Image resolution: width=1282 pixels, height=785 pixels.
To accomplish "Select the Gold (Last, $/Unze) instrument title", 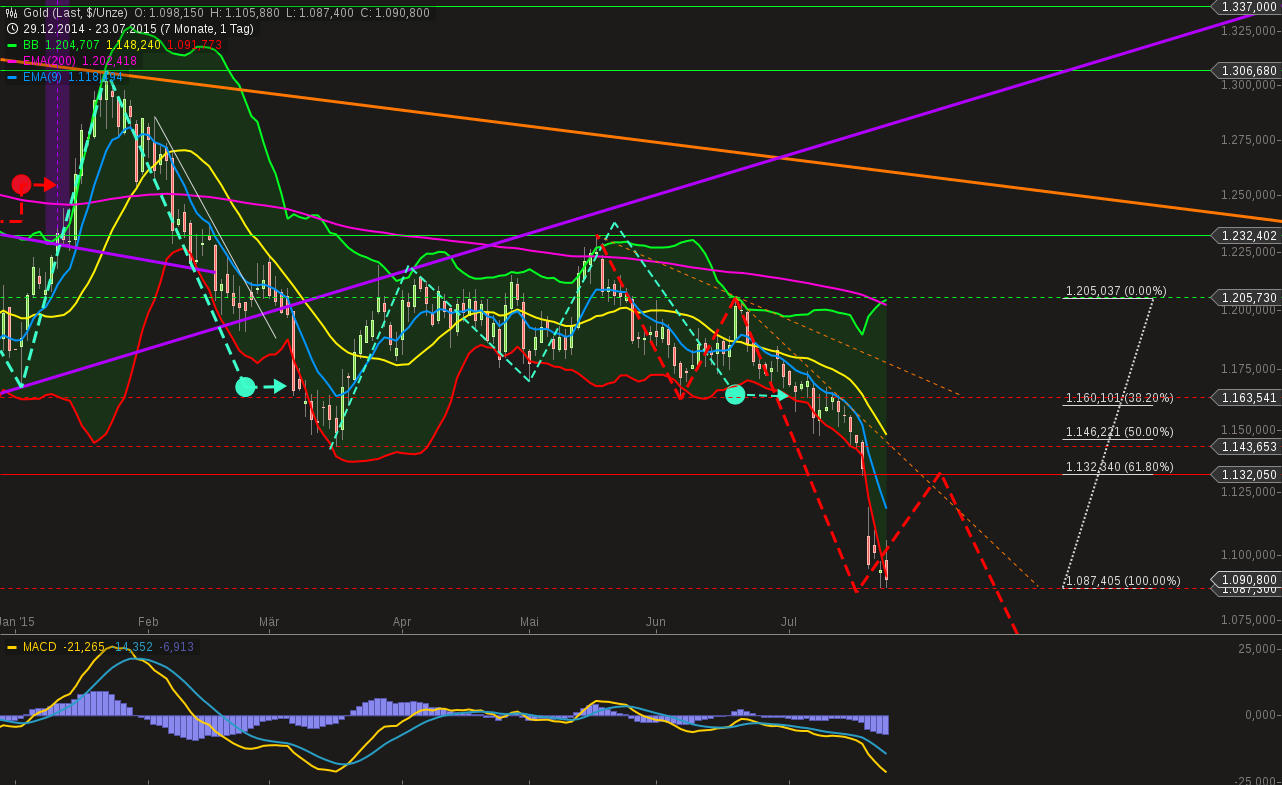I will (x=76, y=13).
